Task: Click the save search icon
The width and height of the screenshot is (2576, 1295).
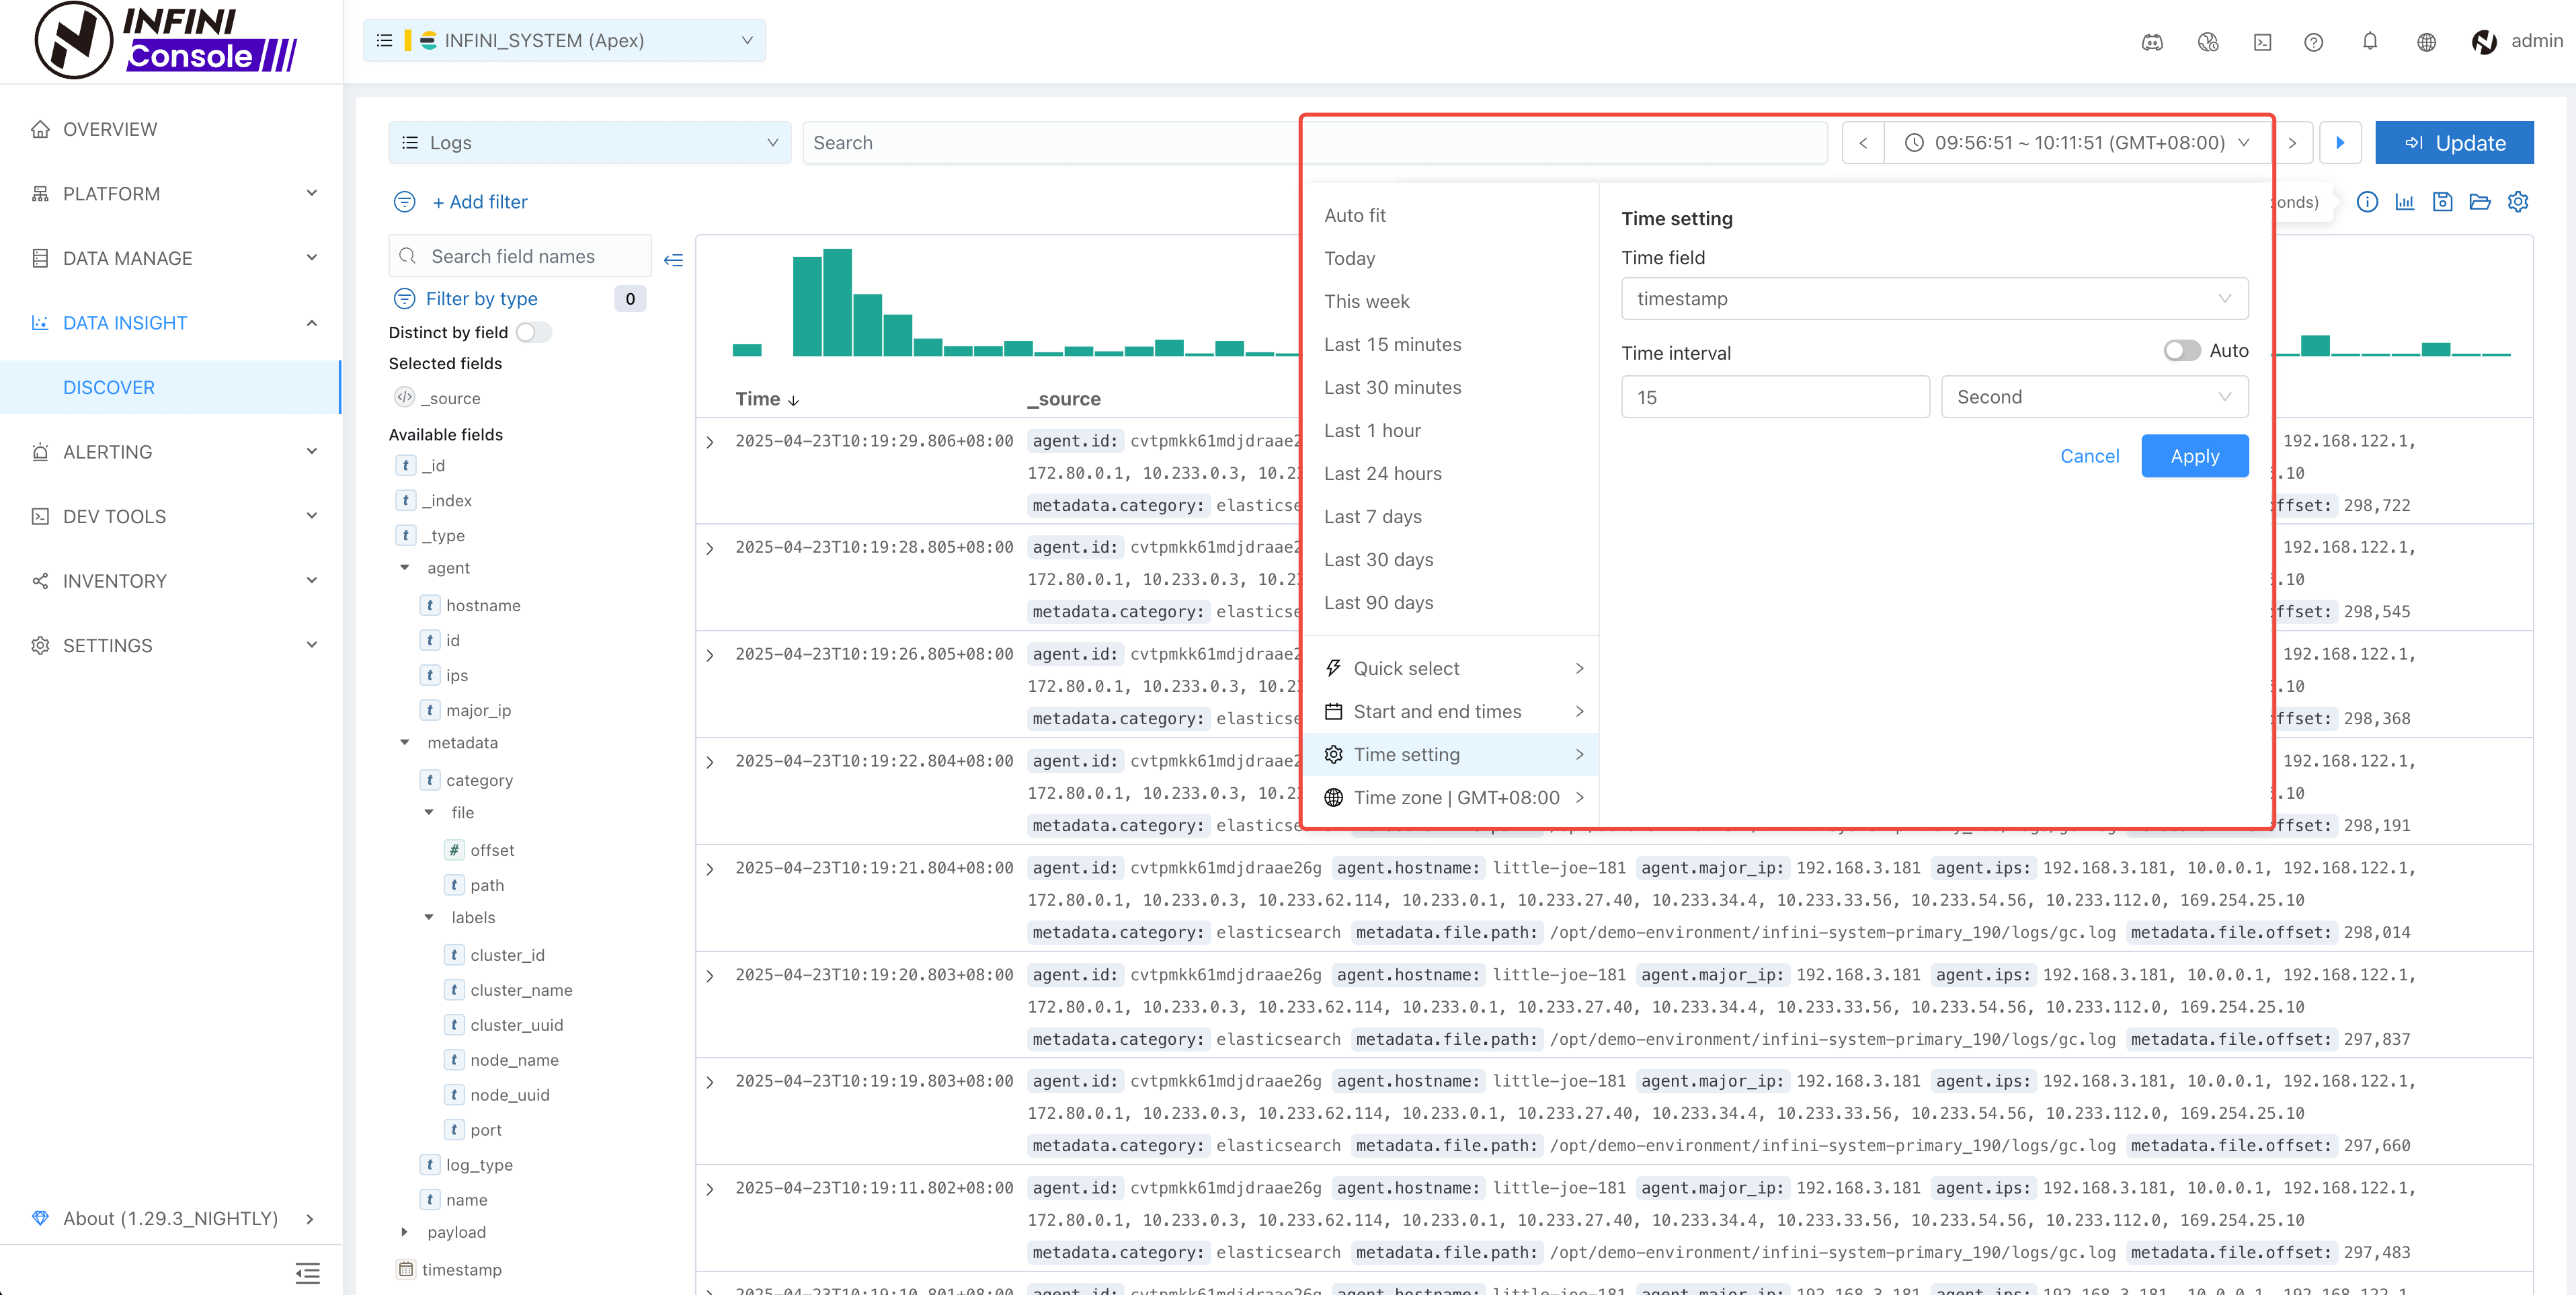Action: click(2442, 202)
